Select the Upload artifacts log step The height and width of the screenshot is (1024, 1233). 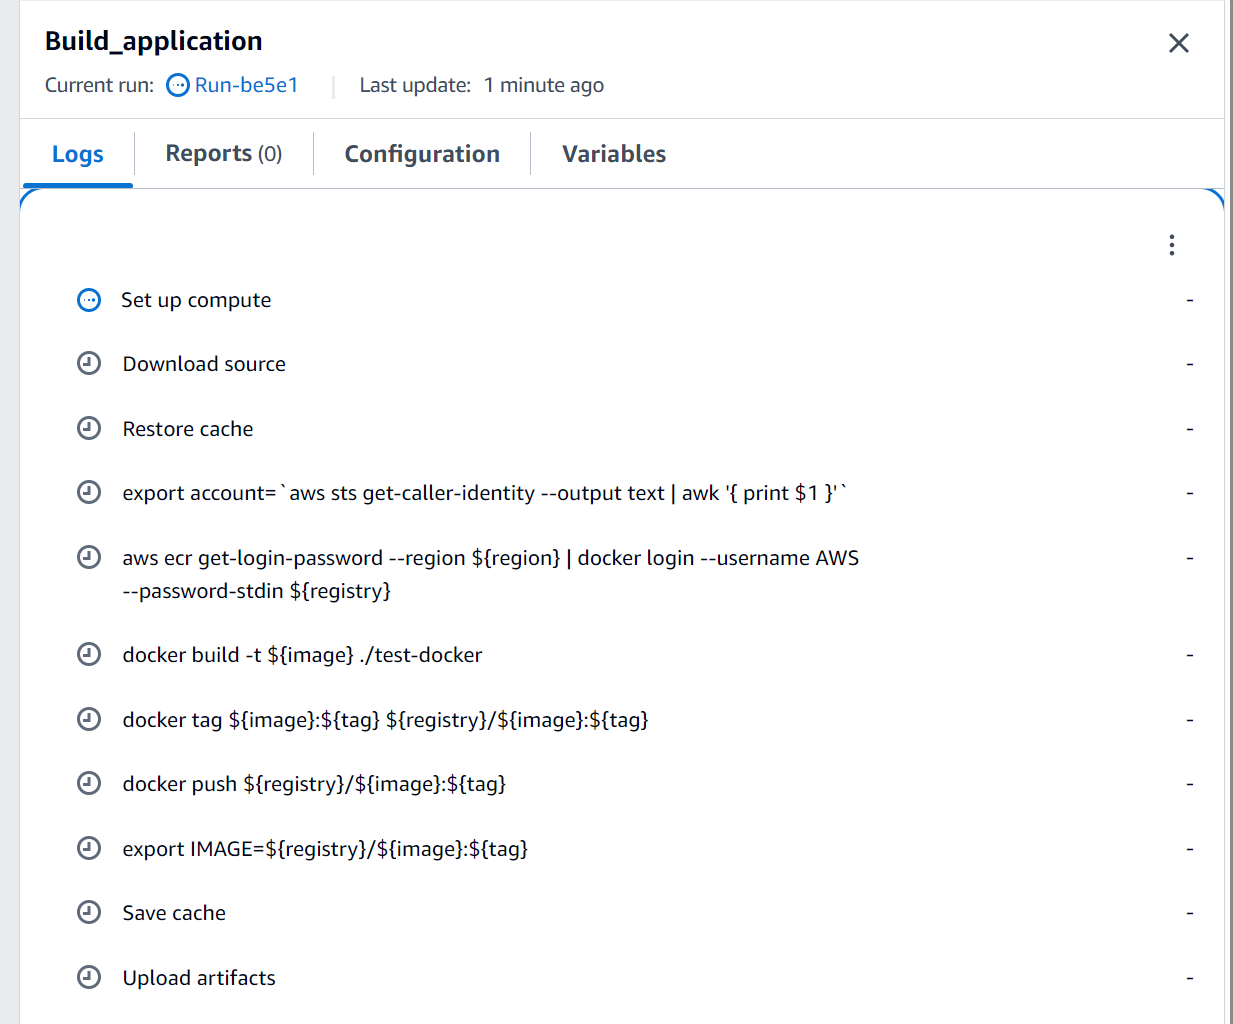point(199,978)
